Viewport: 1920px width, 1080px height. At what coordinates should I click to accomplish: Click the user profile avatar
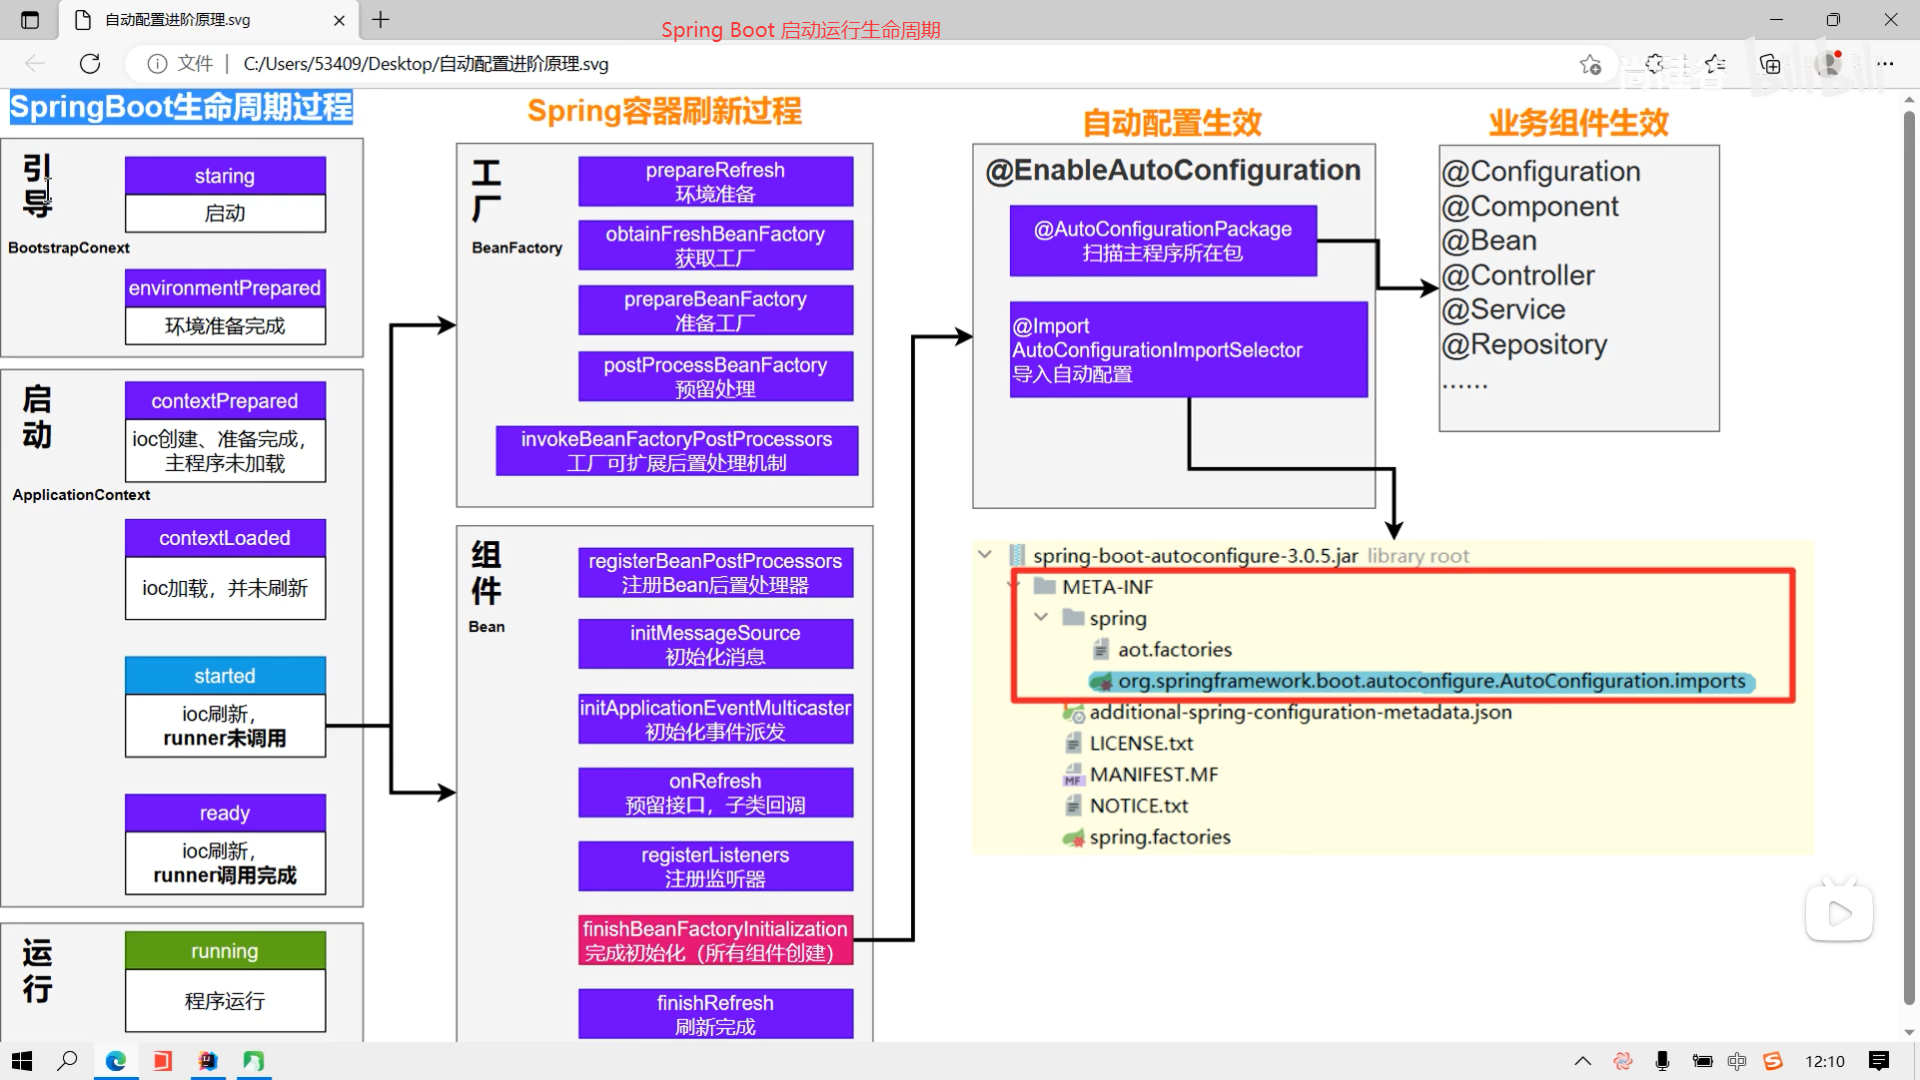point(1830,64)
